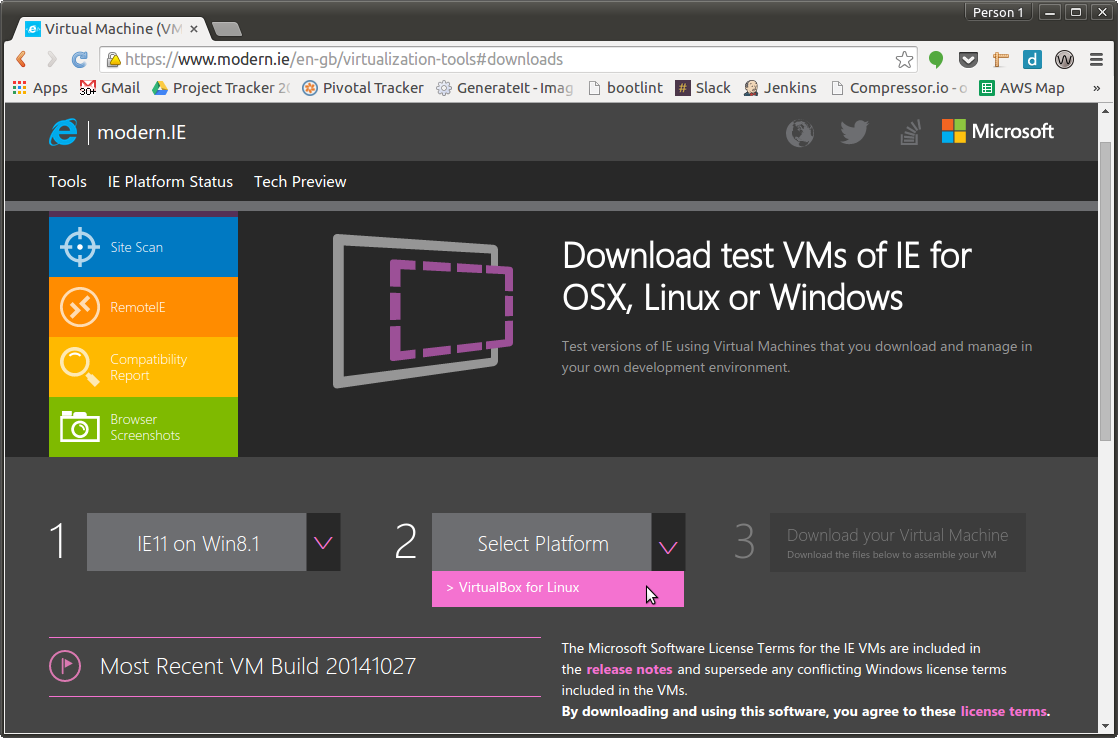Image resolution: width=1118 pixels, height=738 pixels.
Task: Click the modern.IE Internet Explorer logo
Action: 63,133
